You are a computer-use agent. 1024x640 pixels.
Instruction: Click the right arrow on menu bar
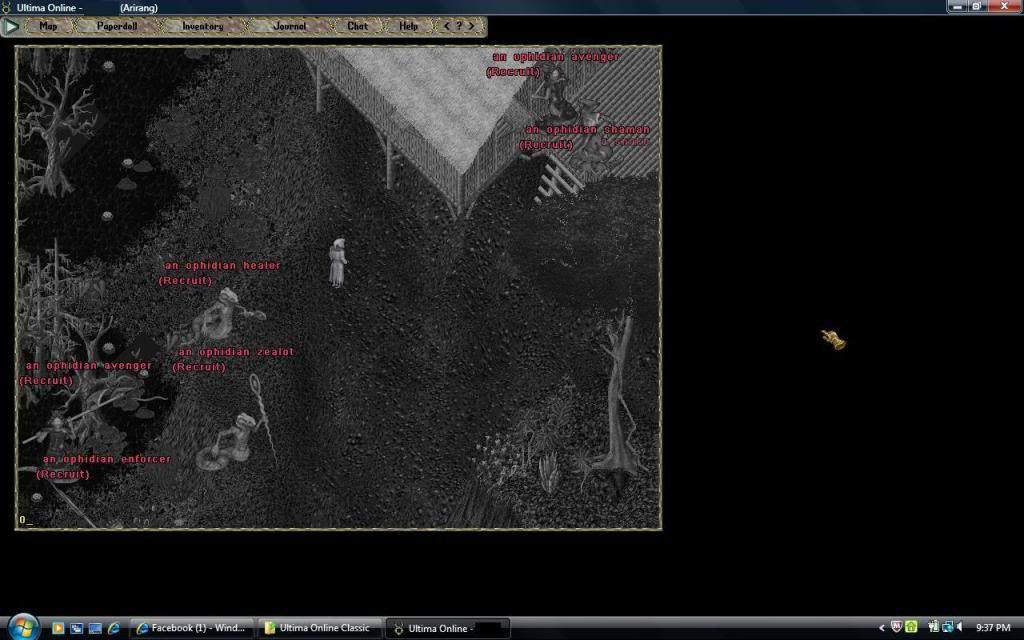472,26
